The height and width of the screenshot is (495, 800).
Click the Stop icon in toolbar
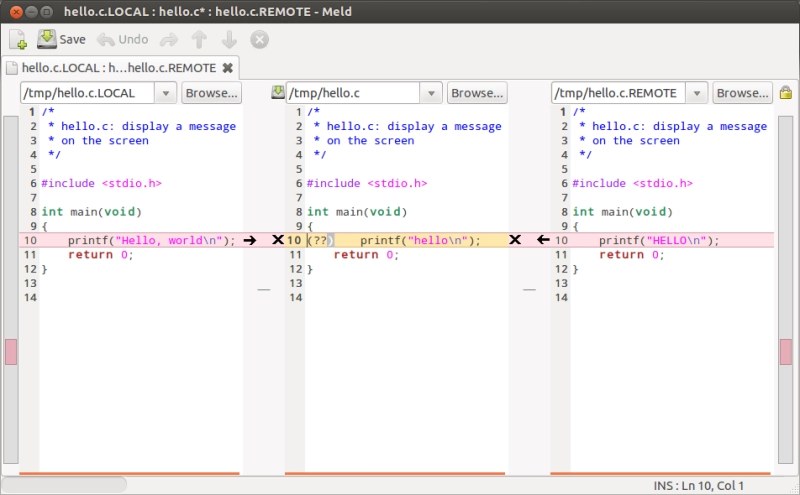[x=259, y=39]
